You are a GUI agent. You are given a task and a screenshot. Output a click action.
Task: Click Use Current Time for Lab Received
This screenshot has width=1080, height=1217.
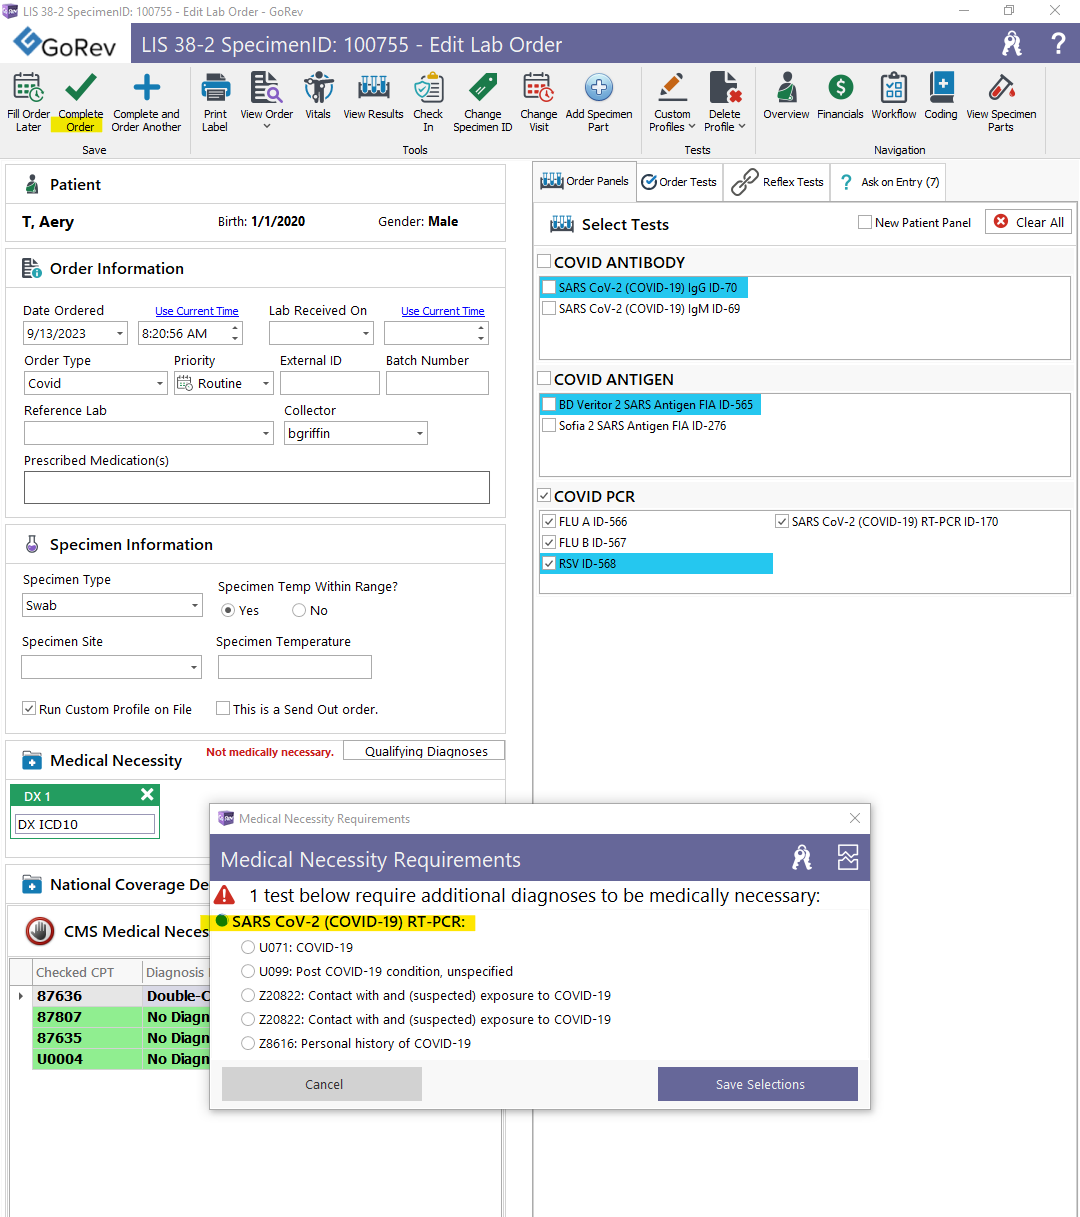click(443, 311)
